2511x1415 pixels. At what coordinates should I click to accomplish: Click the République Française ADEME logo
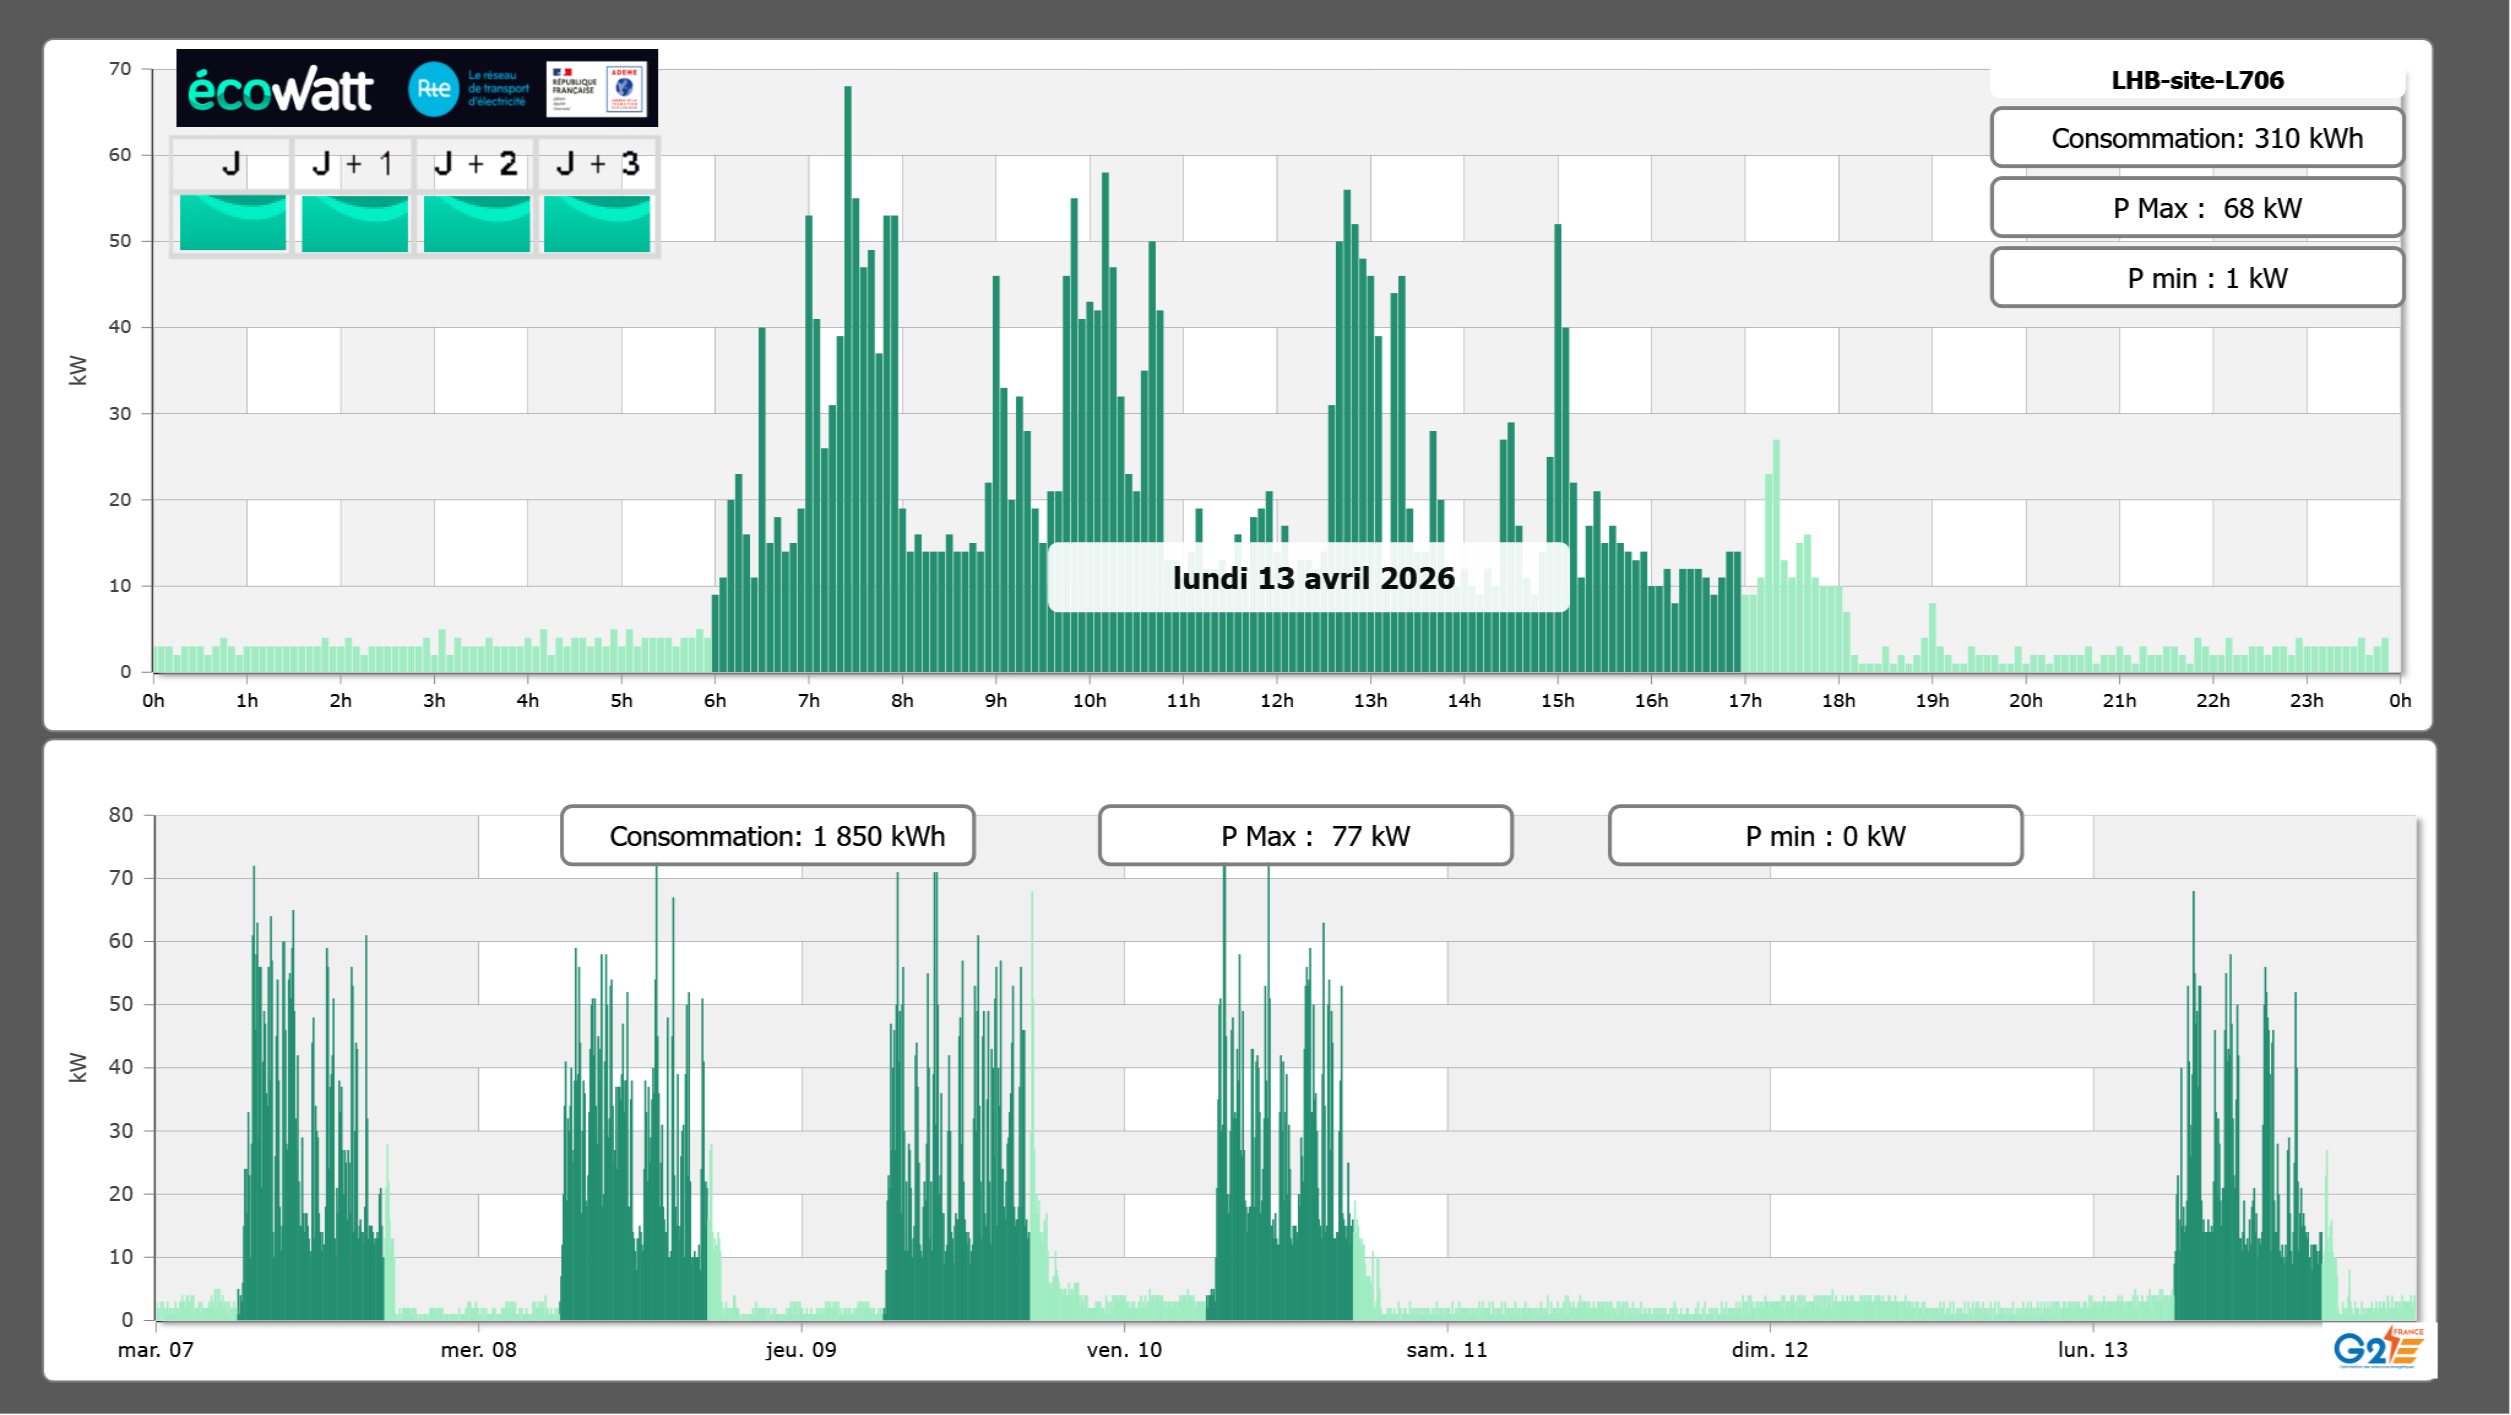[x=597, y=89]
